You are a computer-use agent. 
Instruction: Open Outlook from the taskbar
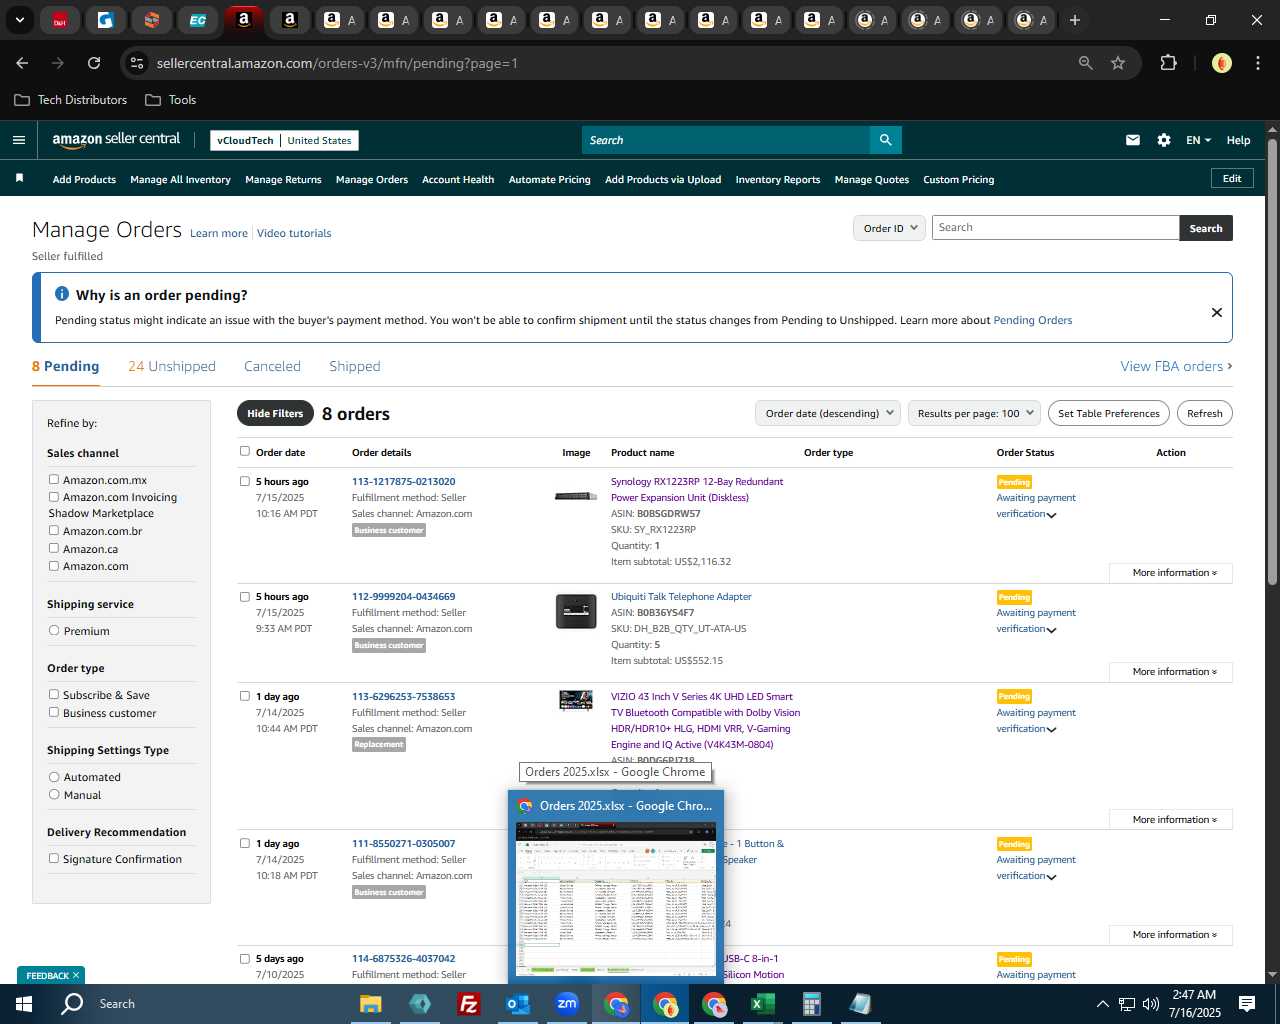tap(518, 1004)
